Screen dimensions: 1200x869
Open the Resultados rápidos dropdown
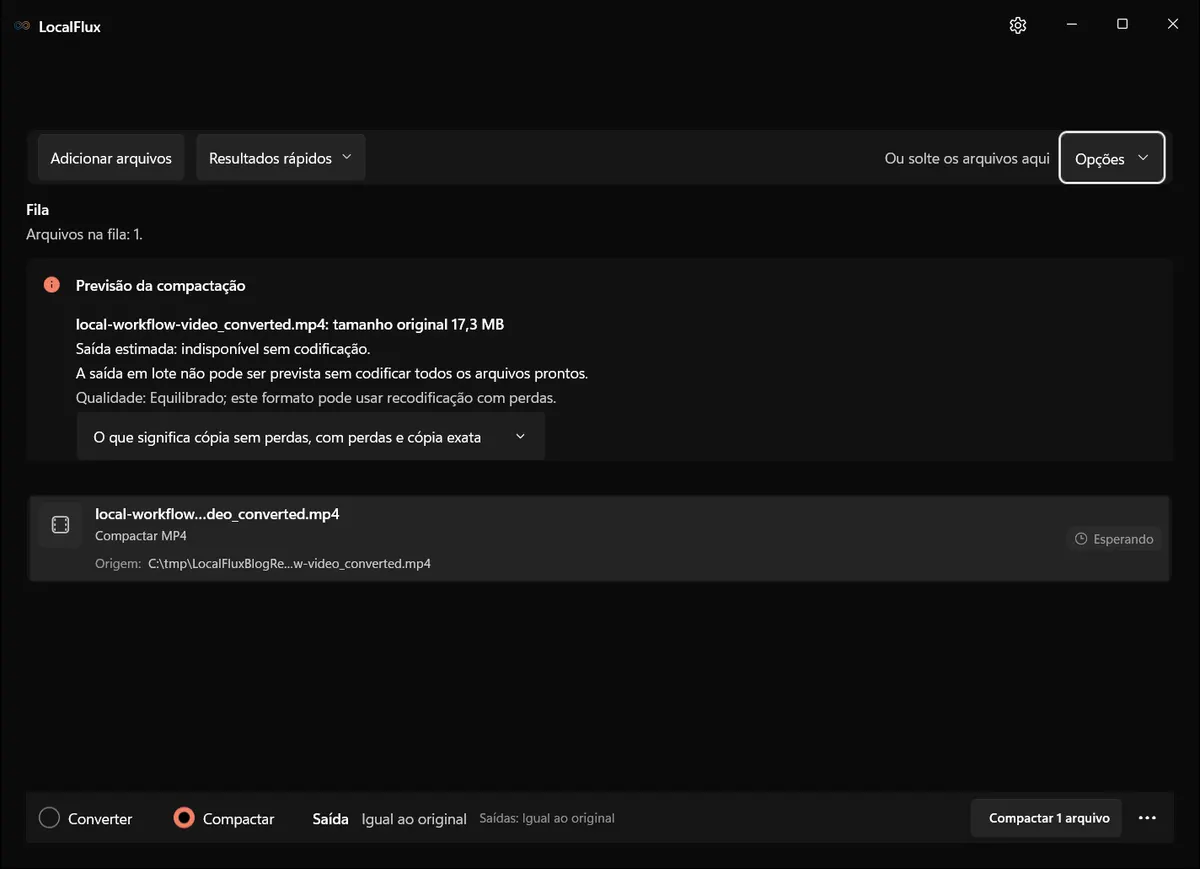click(280, 158)
